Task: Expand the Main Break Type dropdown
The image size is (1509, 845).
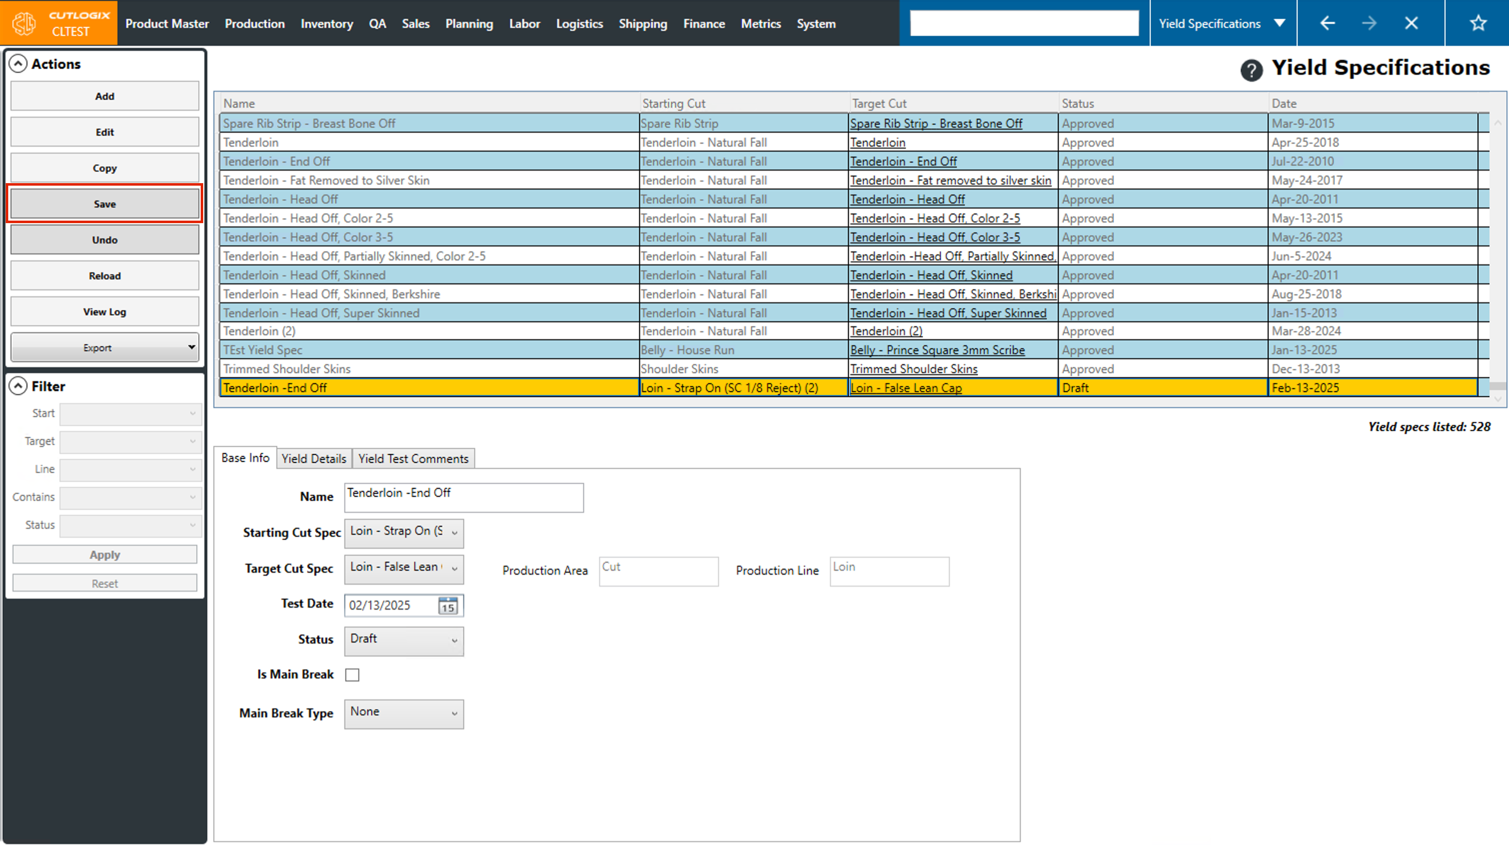Action: tap(403, 713)
